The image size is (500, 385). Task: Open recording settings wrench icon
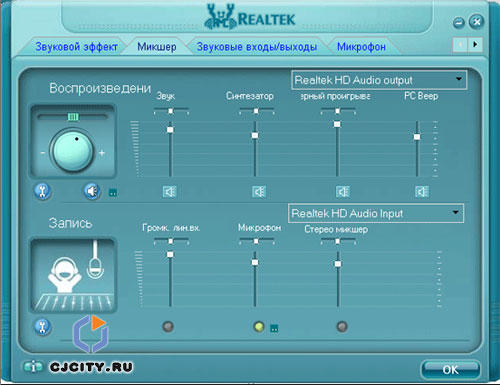pyautogui.click(x=43, y=327)
